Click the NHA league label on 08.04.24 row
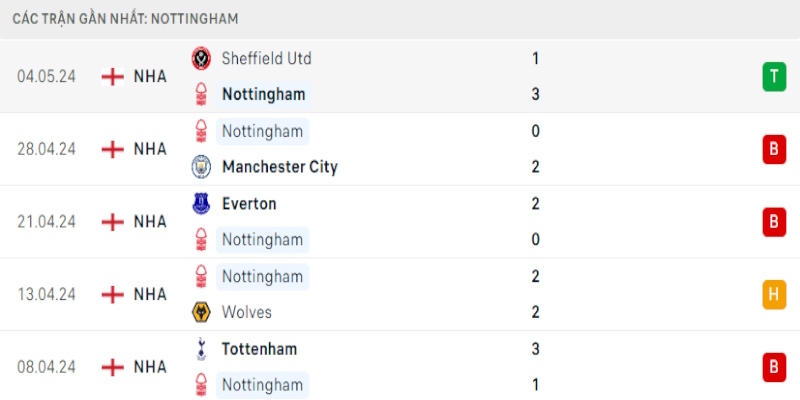Image resolution: width=800 pixels, height=400 pixels. click(x=150, y=367)
